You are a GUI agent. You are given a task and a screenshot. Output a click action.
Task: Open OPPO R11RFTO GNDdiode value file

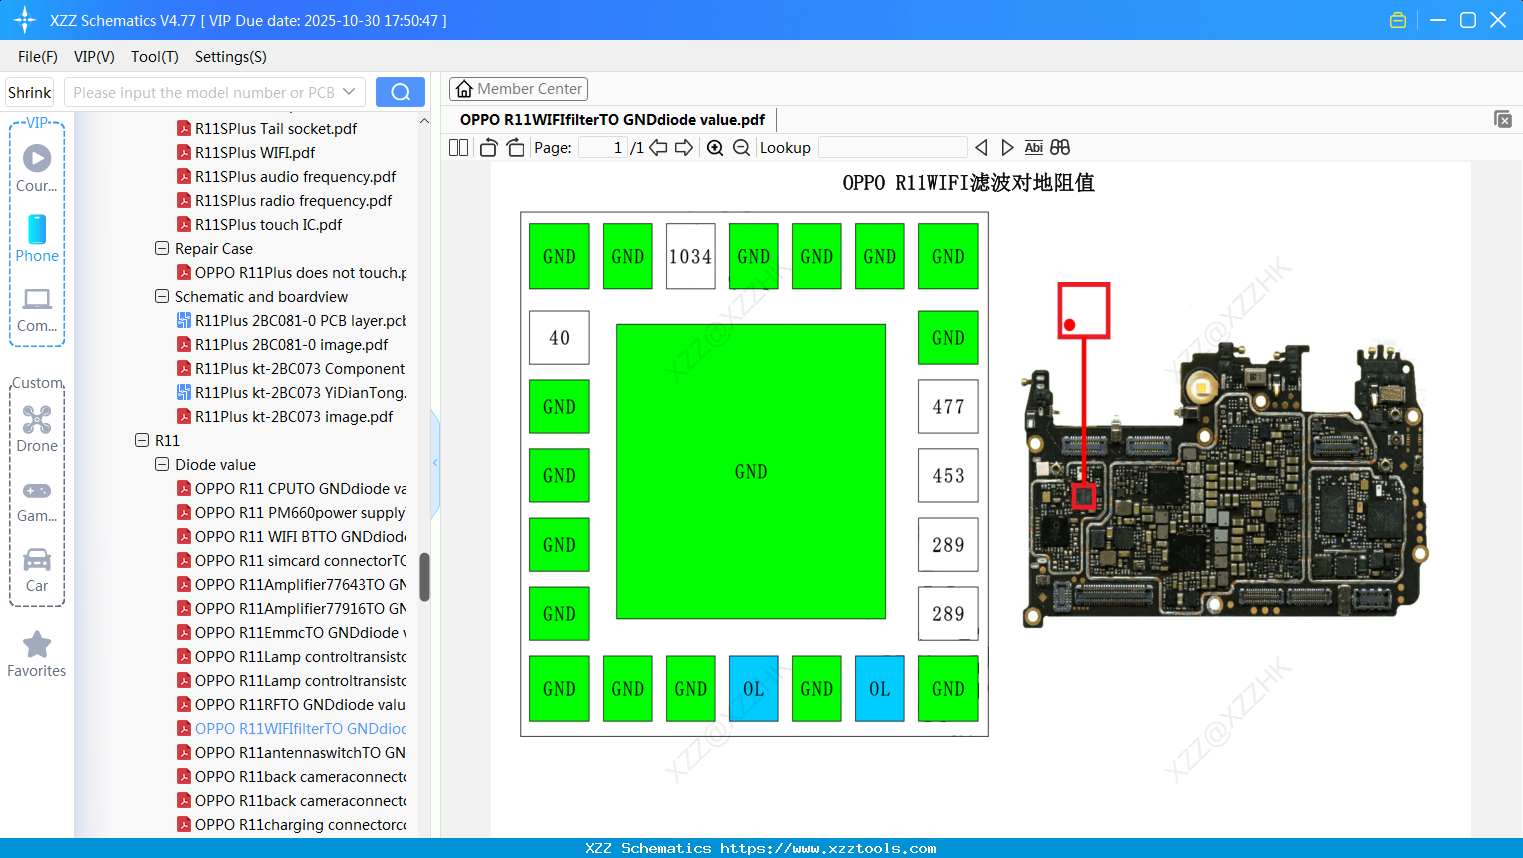tap(300, 704)
